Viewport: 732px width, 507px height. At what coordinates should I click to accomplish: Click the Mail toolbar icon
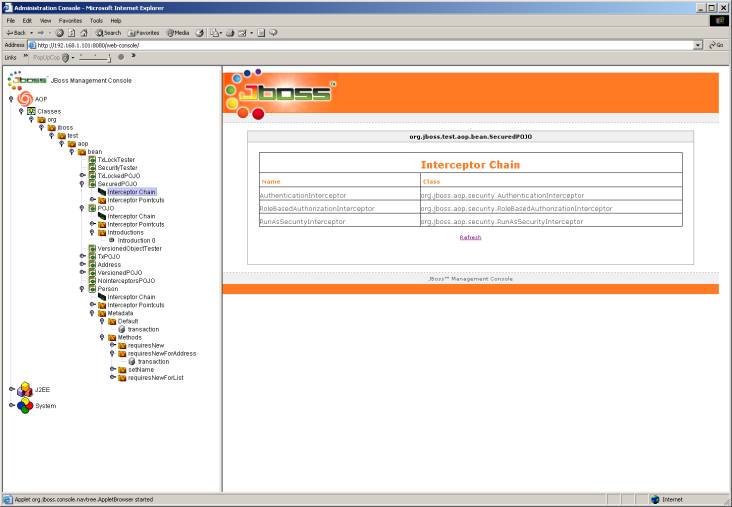pyautogui.click(x=214, y=33)
